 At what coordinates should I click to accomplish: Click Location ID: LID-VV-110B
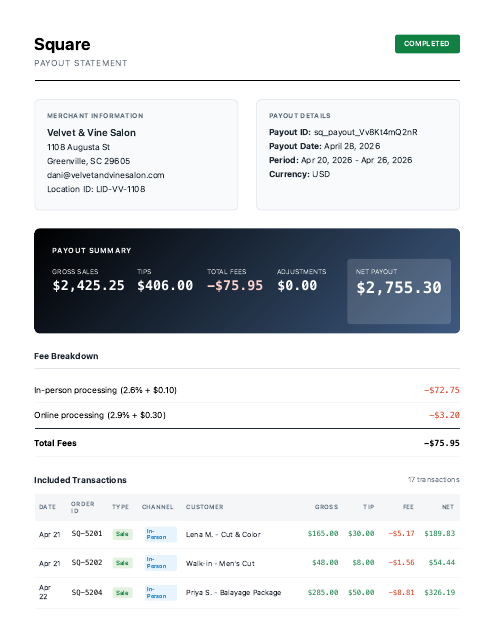[96, 189]
